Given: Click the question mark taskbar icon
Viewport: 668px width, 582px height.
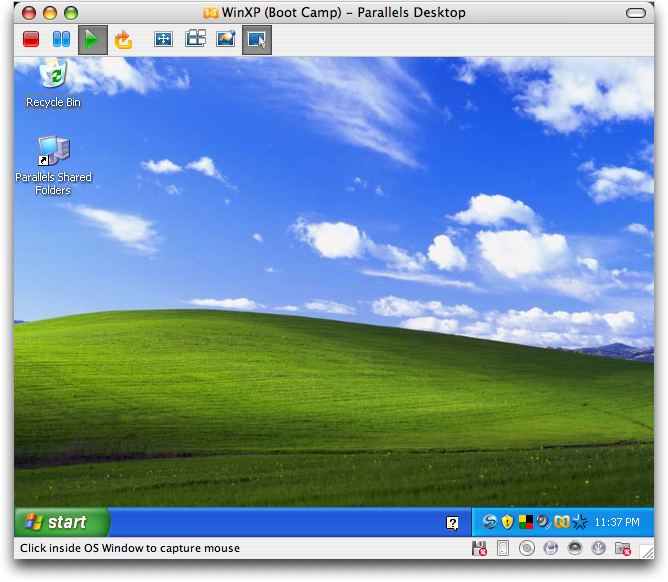Looking at the screenshot, I should pos(452,523).
